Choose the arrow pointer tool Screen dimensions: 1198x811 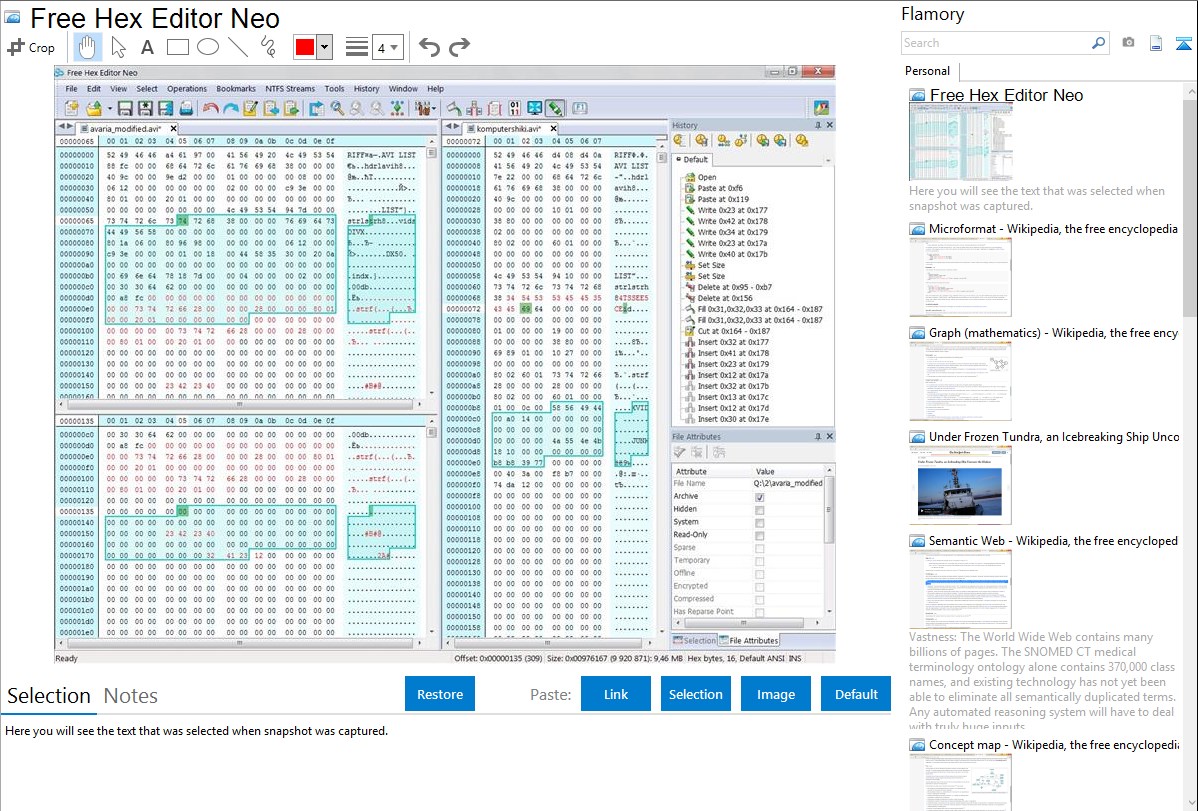[x=118, y=47]
